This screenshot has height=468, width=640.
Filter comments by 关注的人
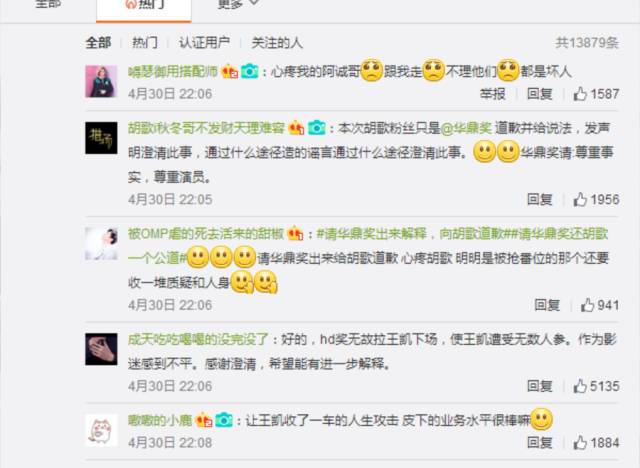tap(277, 42)
